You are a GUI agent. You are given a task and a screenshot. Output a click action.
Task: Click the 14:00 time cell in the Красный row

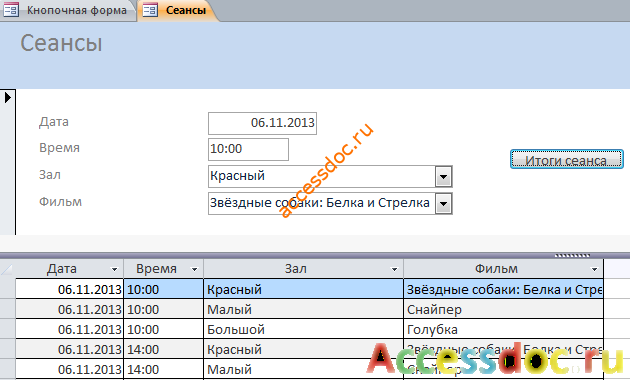click(164, 349)
